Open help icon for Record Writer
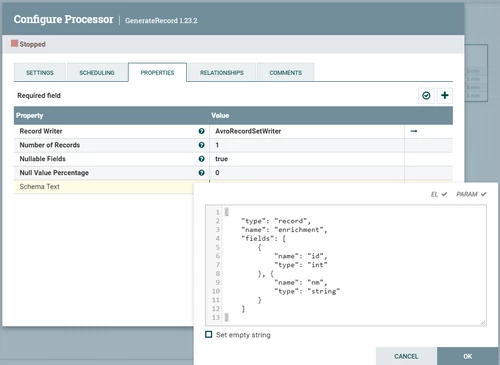This screenshot has height=365, width=500. 201,131
